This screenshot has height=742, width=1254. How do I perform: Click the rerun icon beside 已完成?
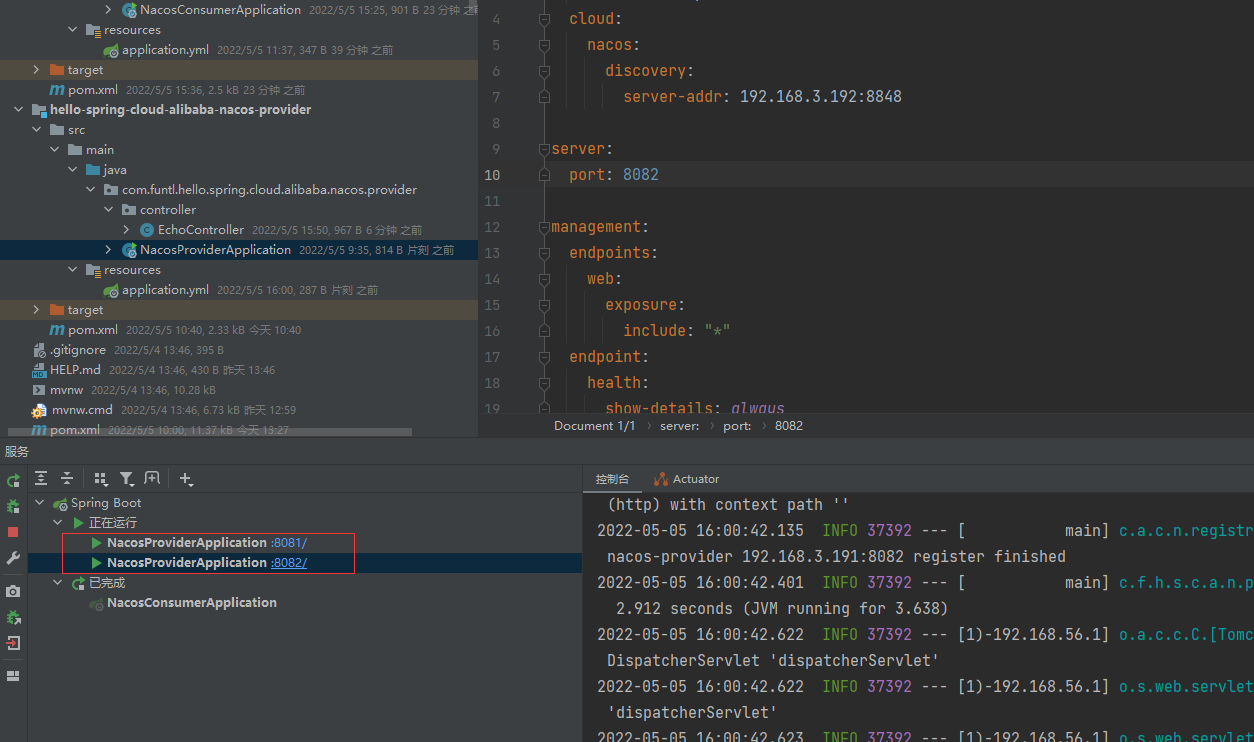point(79,583)
